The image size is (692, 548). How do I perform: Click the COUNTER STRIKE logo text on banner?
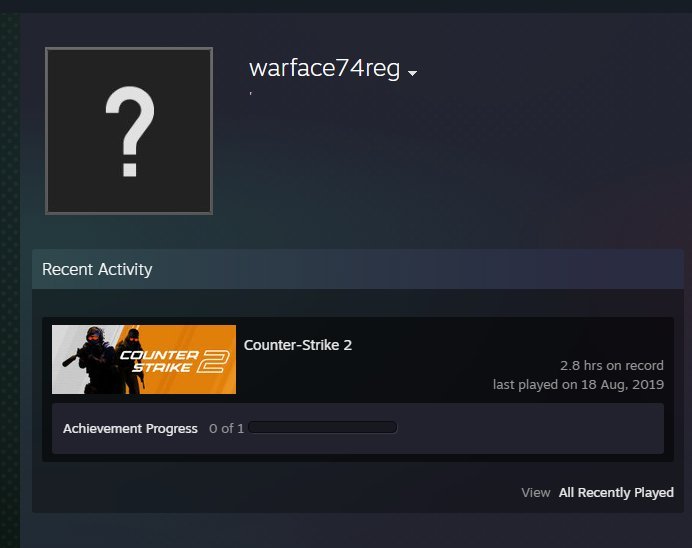(159, 361)
